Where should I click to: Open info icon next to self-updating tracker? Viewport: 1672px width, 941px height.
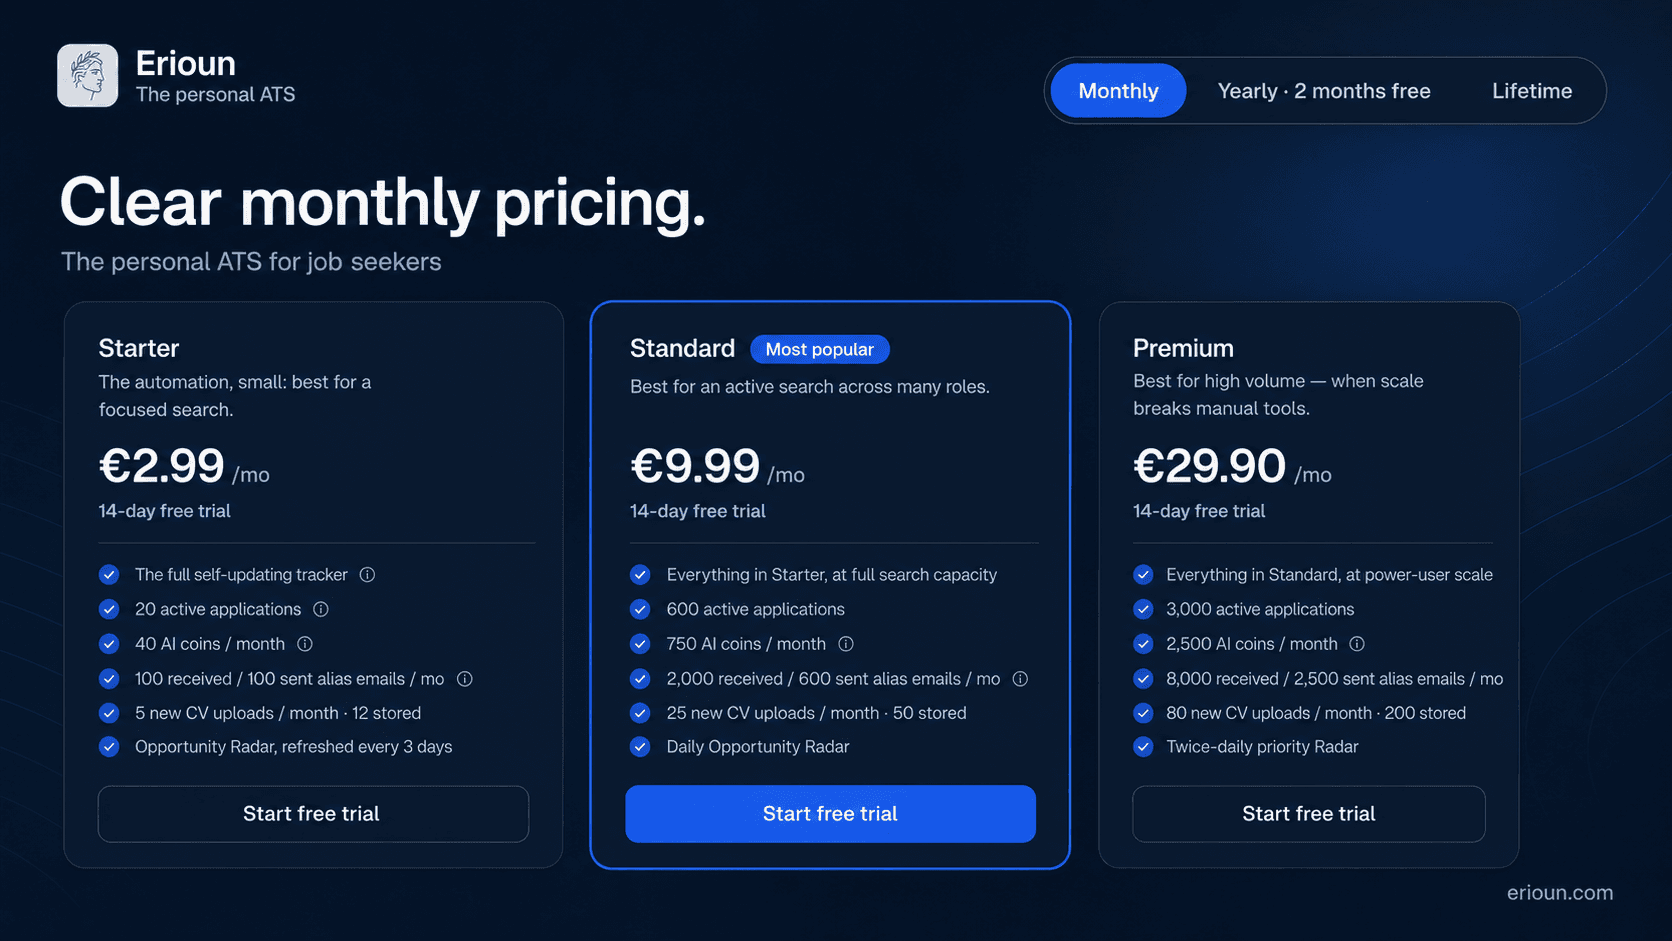point(367,575)
